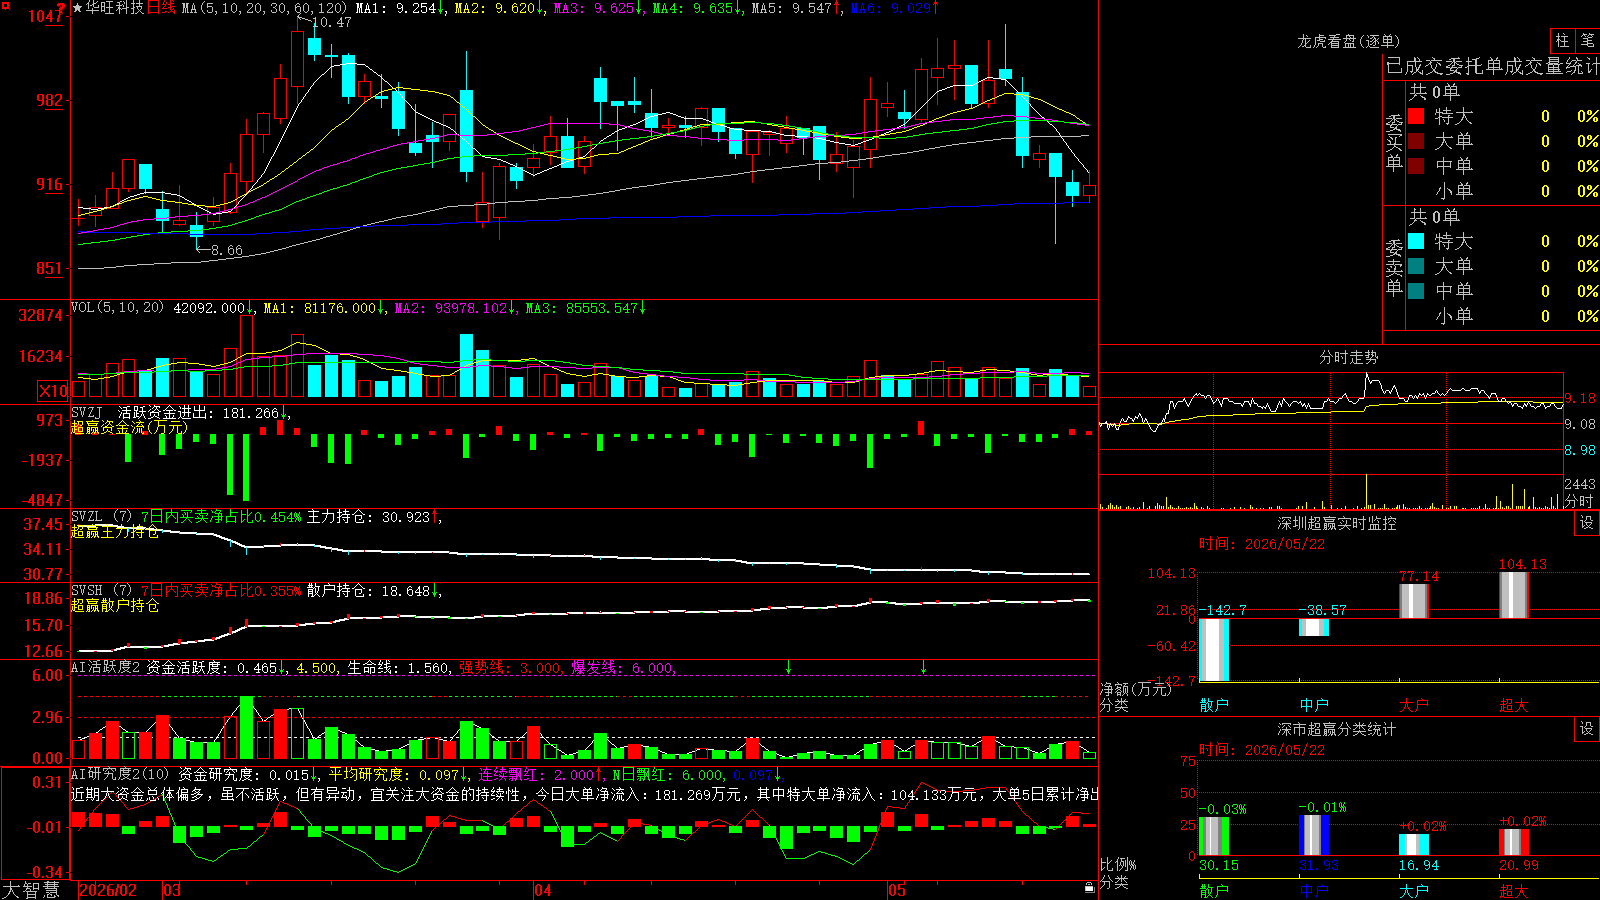Screen dimensions: 1600x900
Task: Click the 超赢散户持仓 label
Action: (x=115, y=606)
